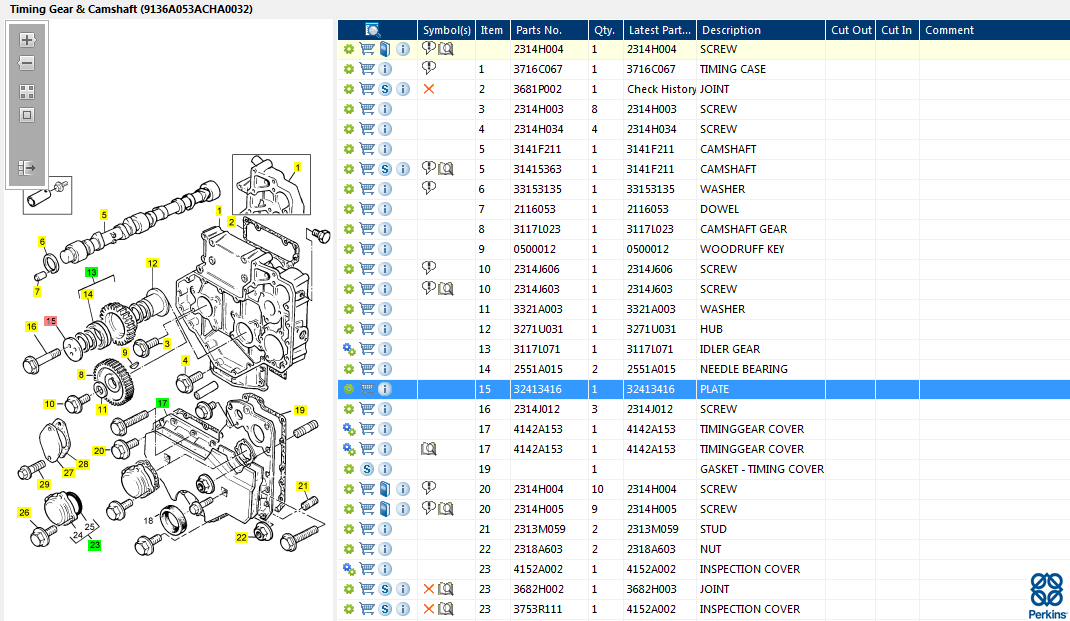Viewport: 1070px width, 621px height.
Task: Select green callout 17 in diagram
Action: pos(162,403)
